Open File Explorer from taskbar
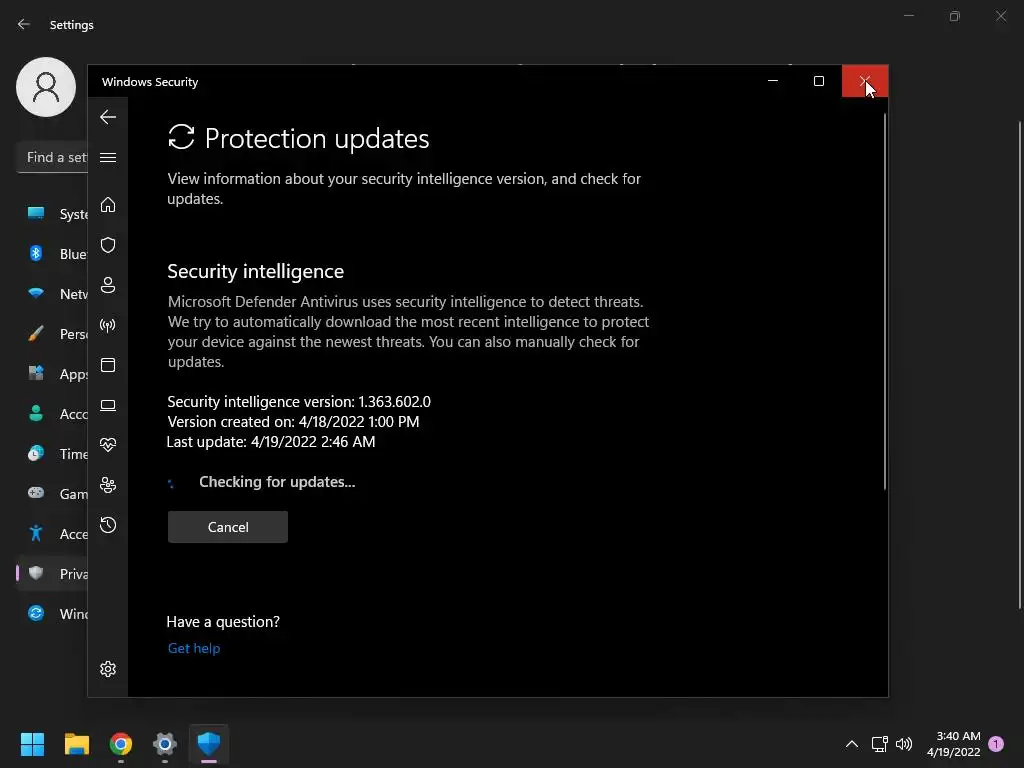This screenshot has width=1024, height=768. (76, 743)
